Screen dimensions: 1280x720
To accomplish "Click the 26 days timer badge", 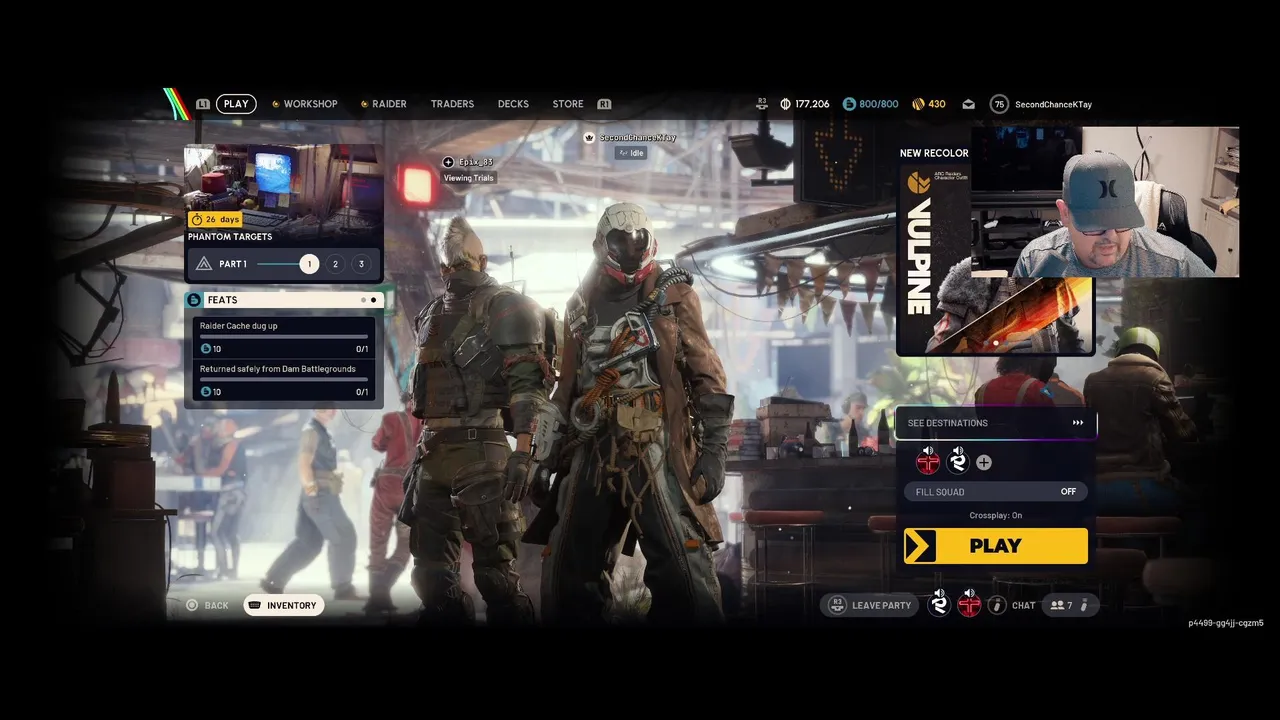I will 215,219.
